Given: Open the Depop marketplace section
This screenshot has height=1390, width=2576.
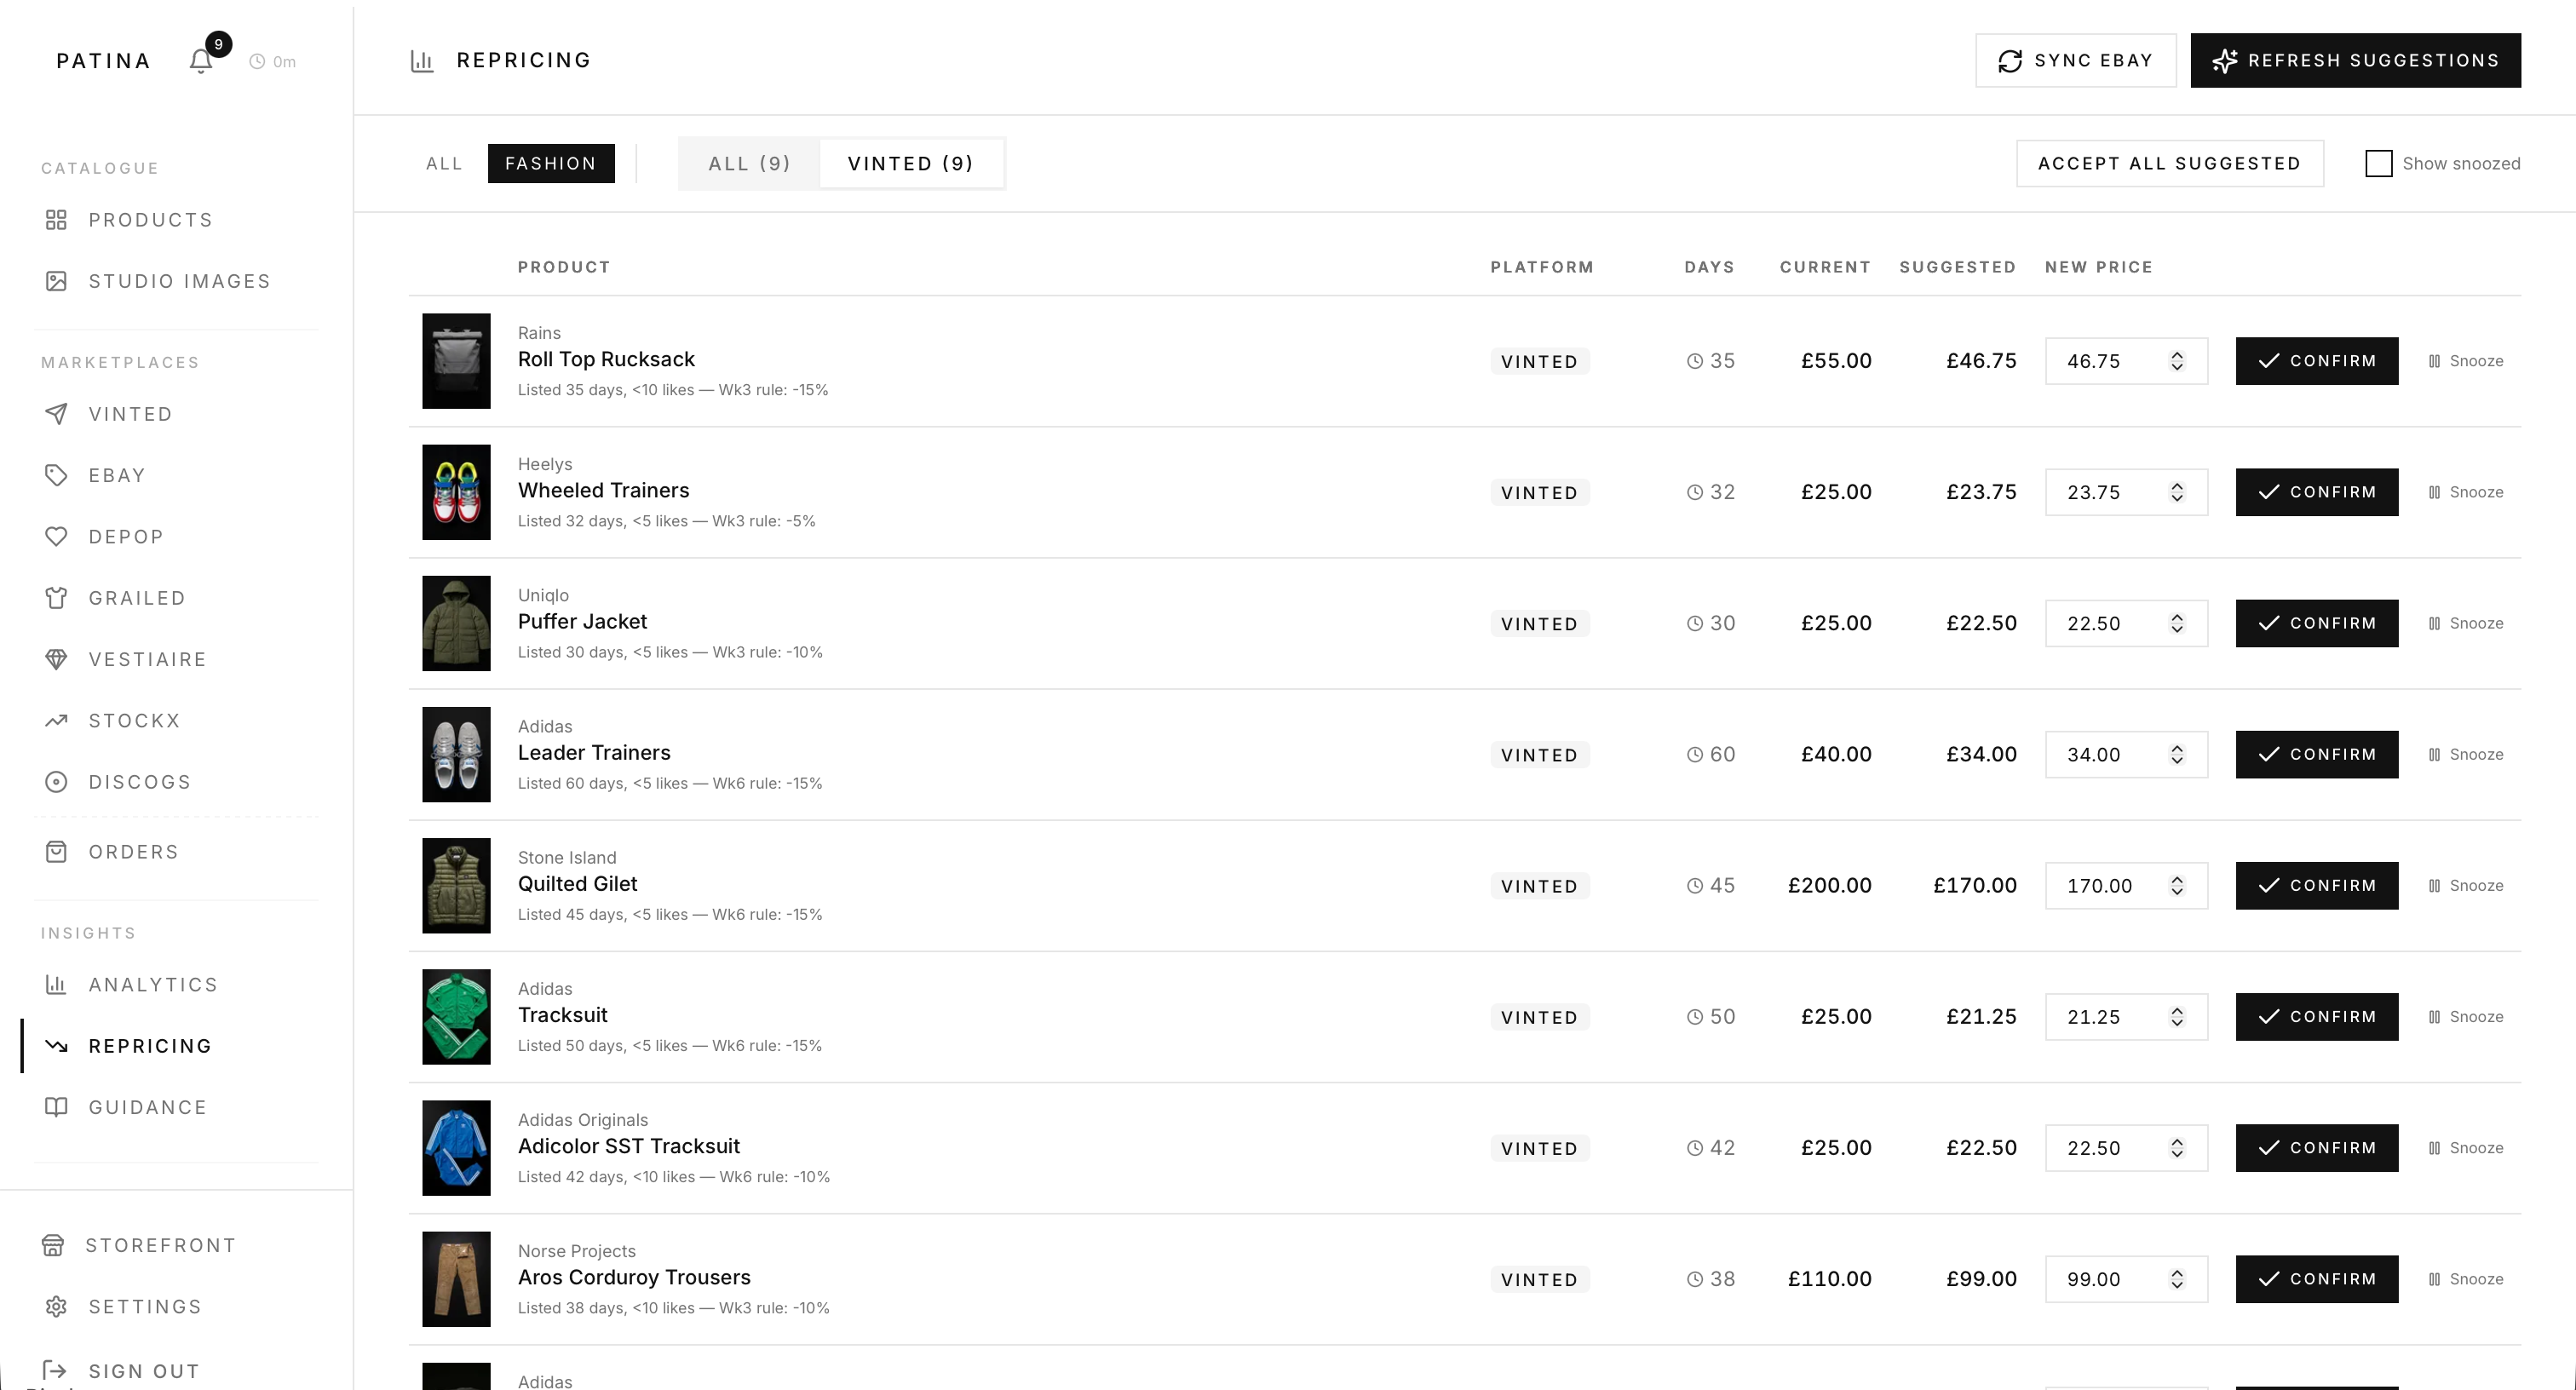Looking at the screenshot, I should coord(124,536).
